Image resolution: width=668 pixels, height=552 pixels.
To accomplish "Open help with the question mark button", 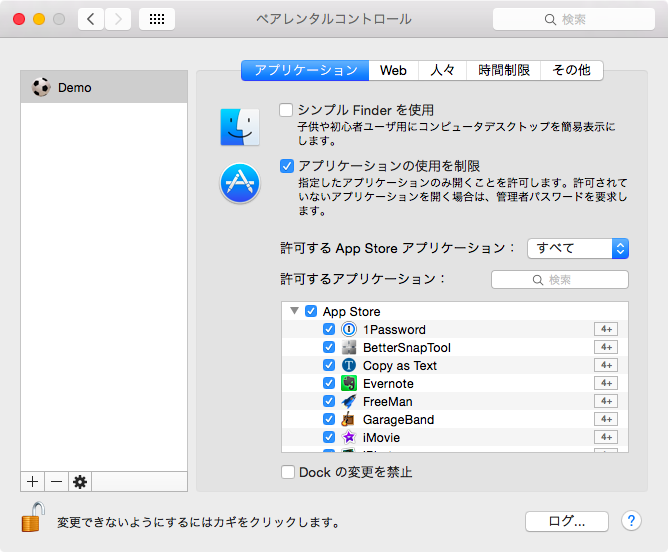I will 631,520.
